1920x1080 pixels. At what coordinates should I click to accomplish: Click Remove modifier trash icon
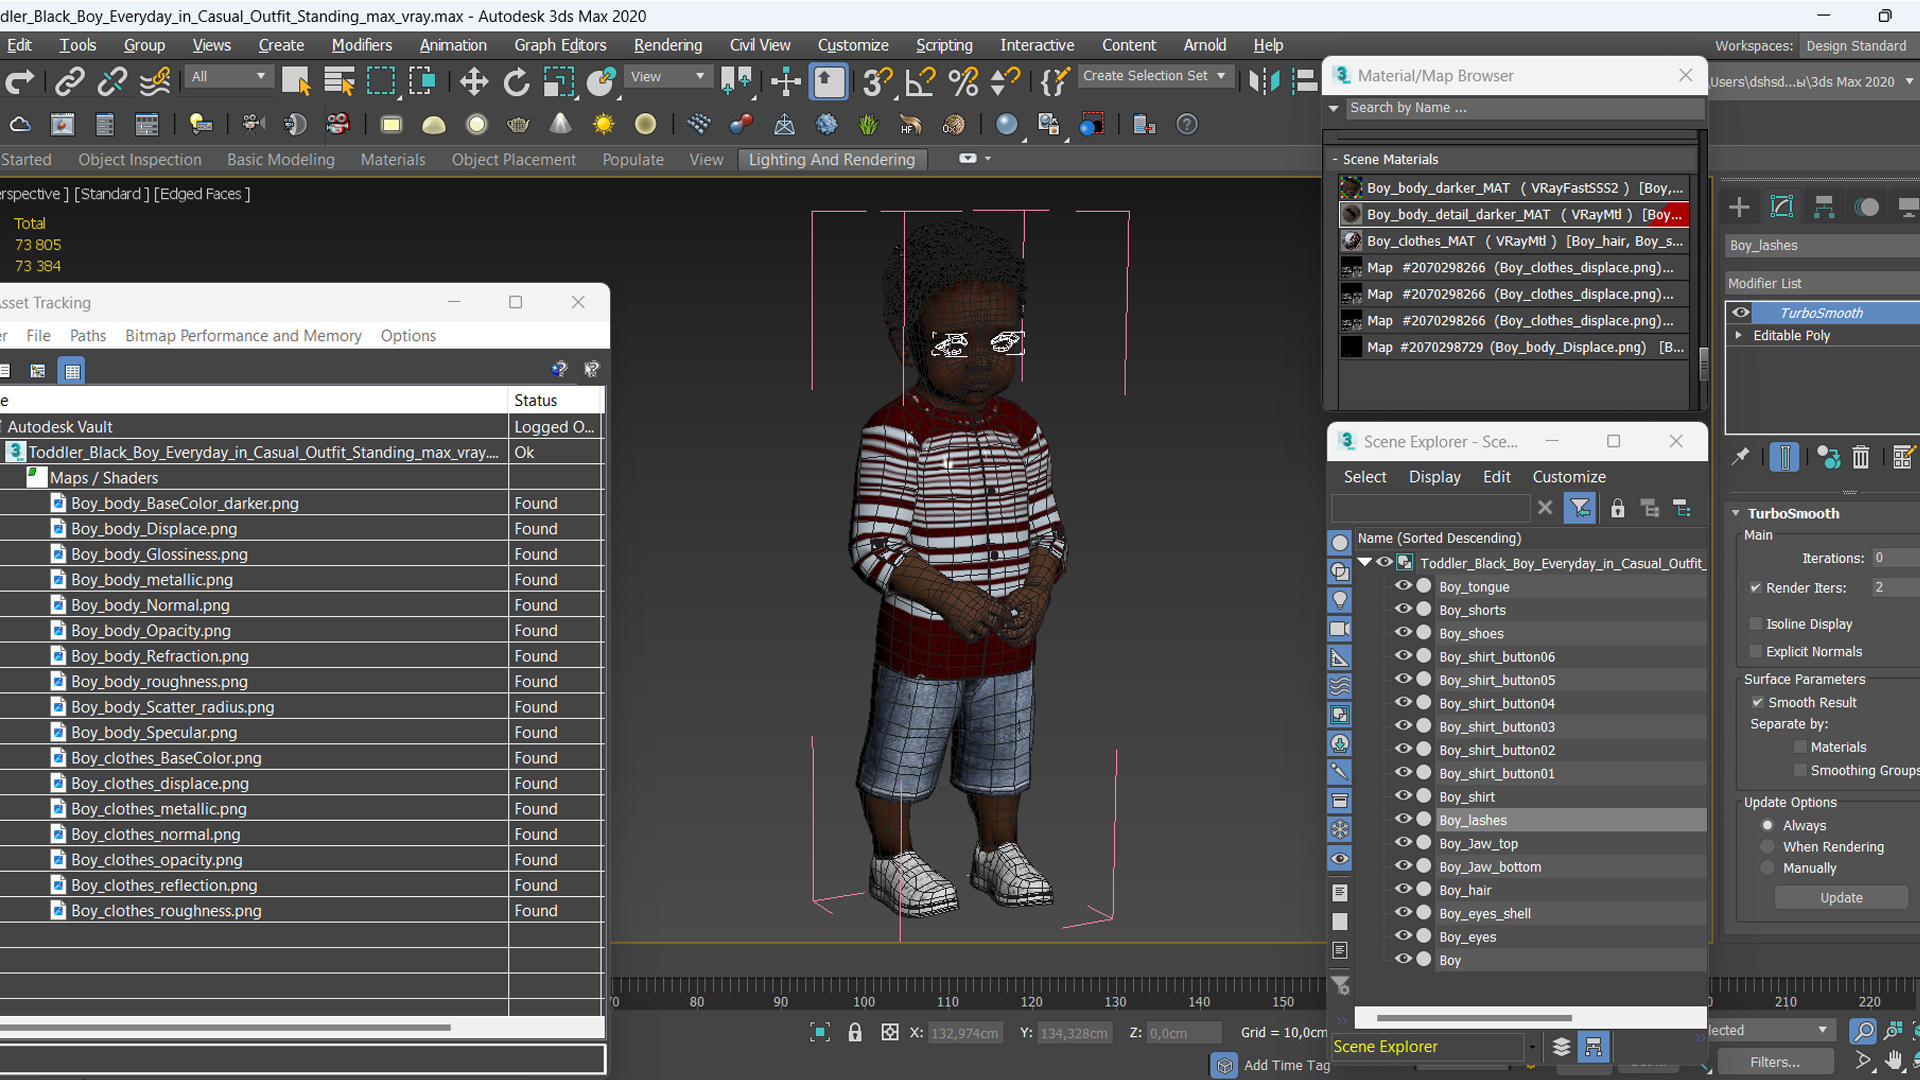tap(1860, 457)
